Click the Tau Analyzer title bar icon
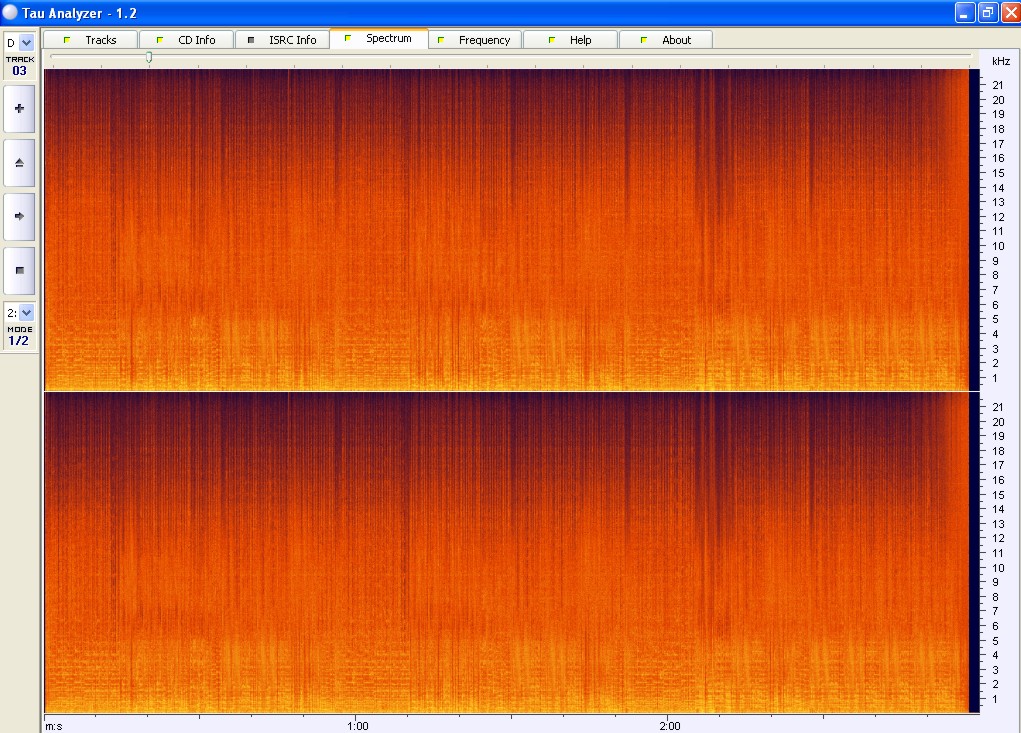The image size is (1021, 733). pos(11,12)
